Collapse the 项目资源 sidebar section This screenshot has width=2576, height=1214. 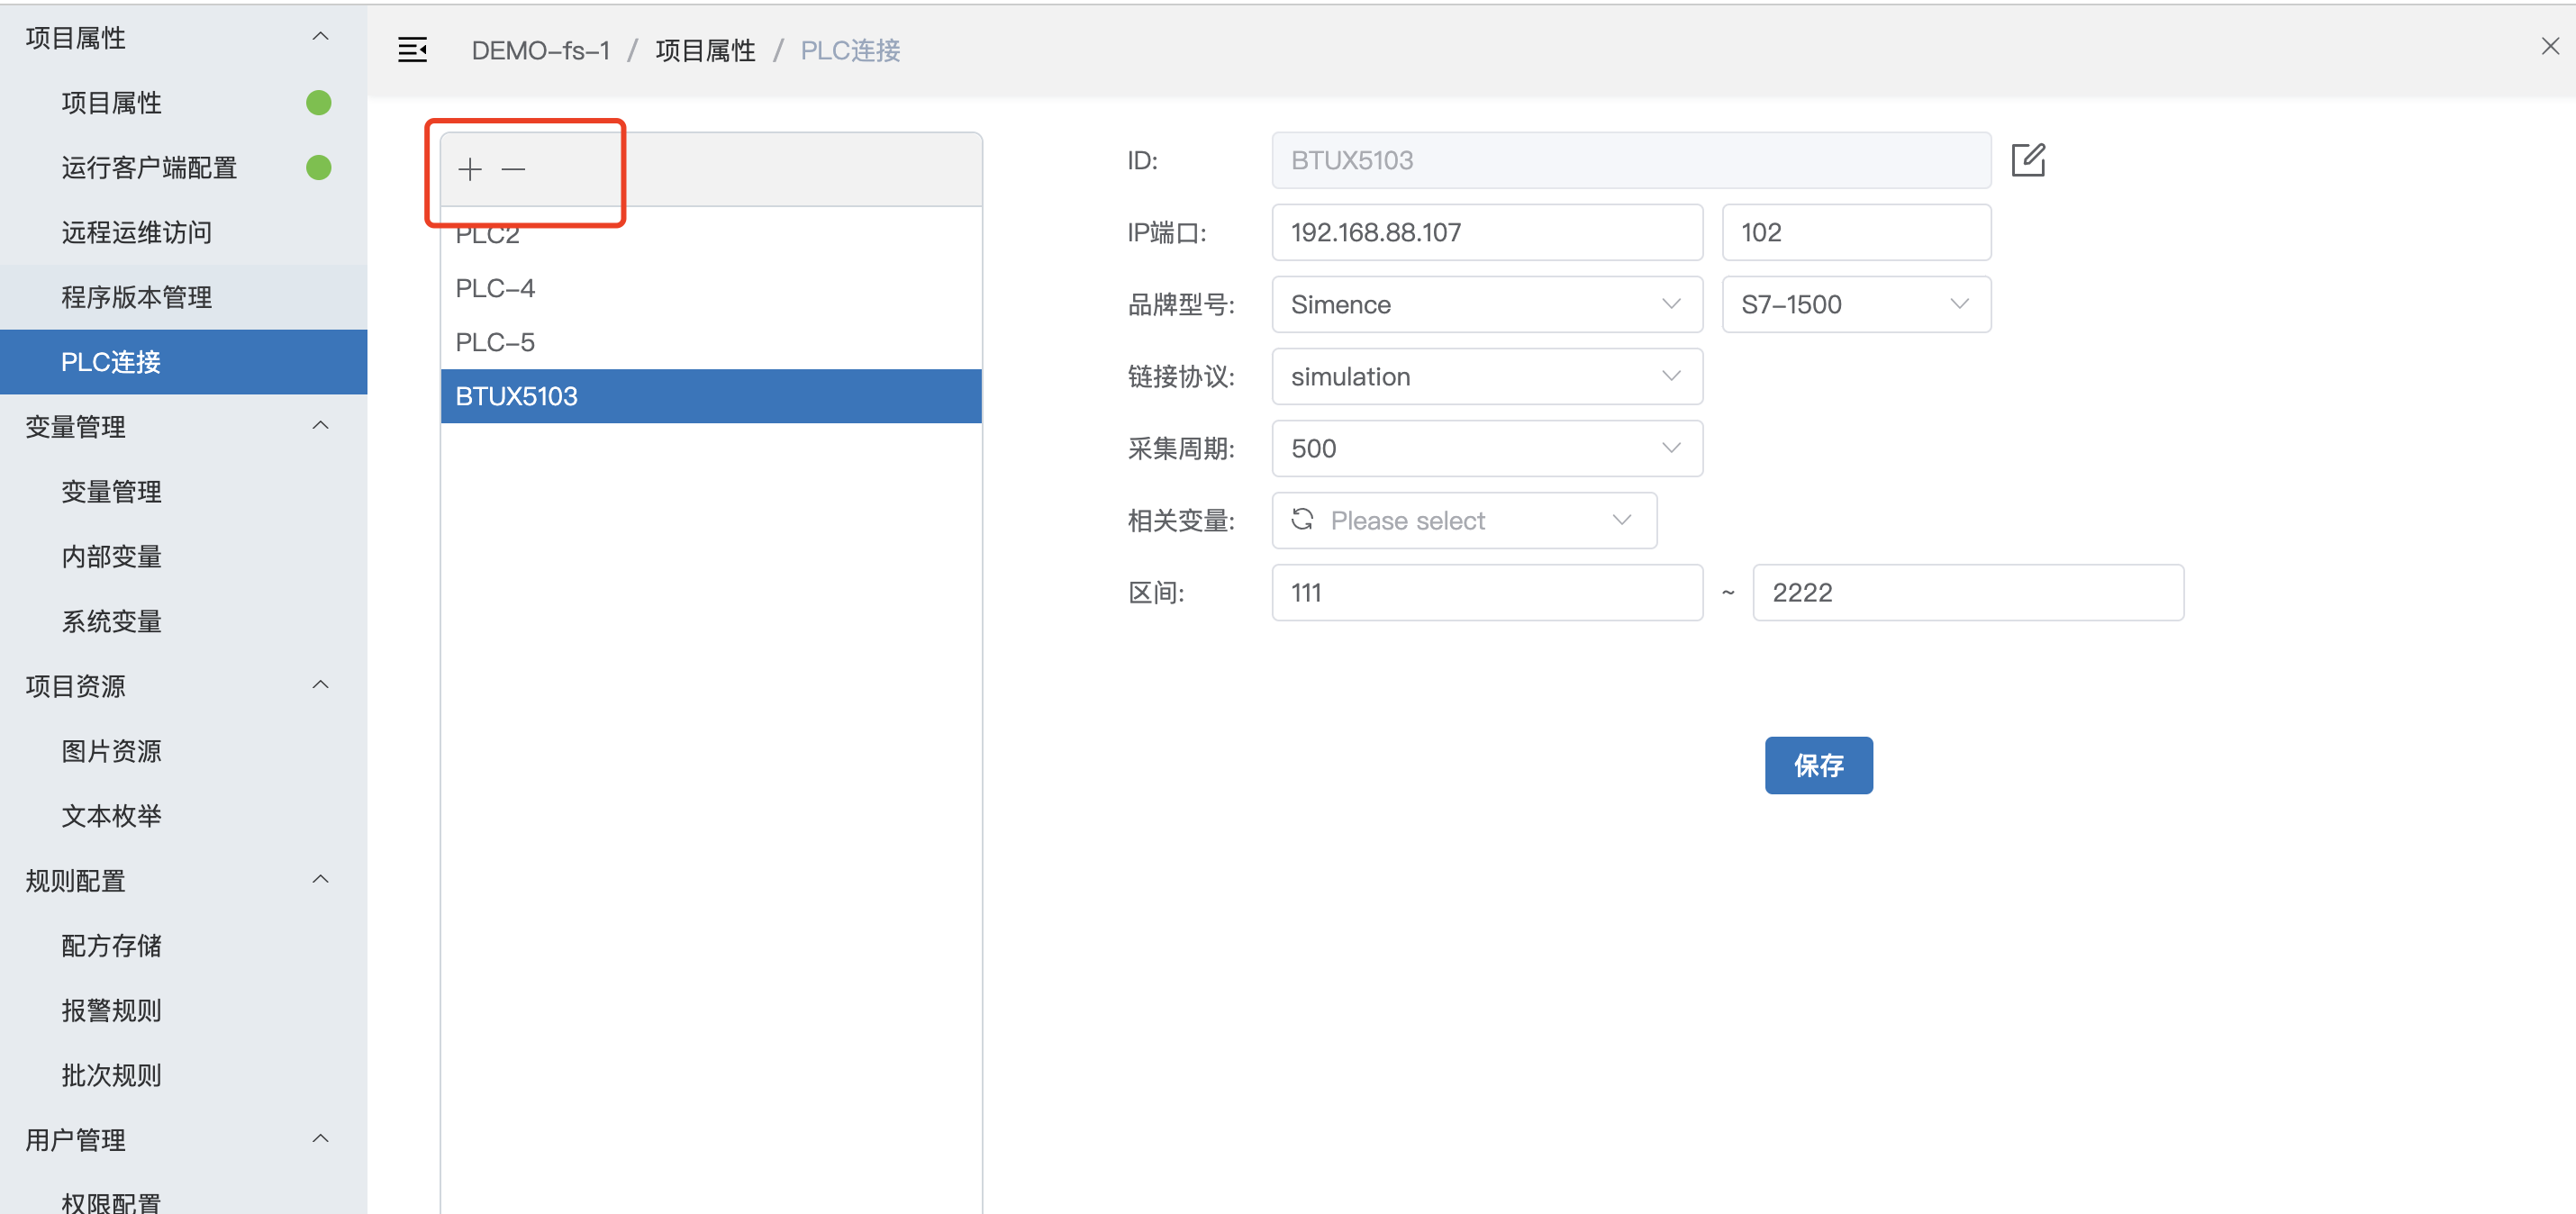pos(320,686)
